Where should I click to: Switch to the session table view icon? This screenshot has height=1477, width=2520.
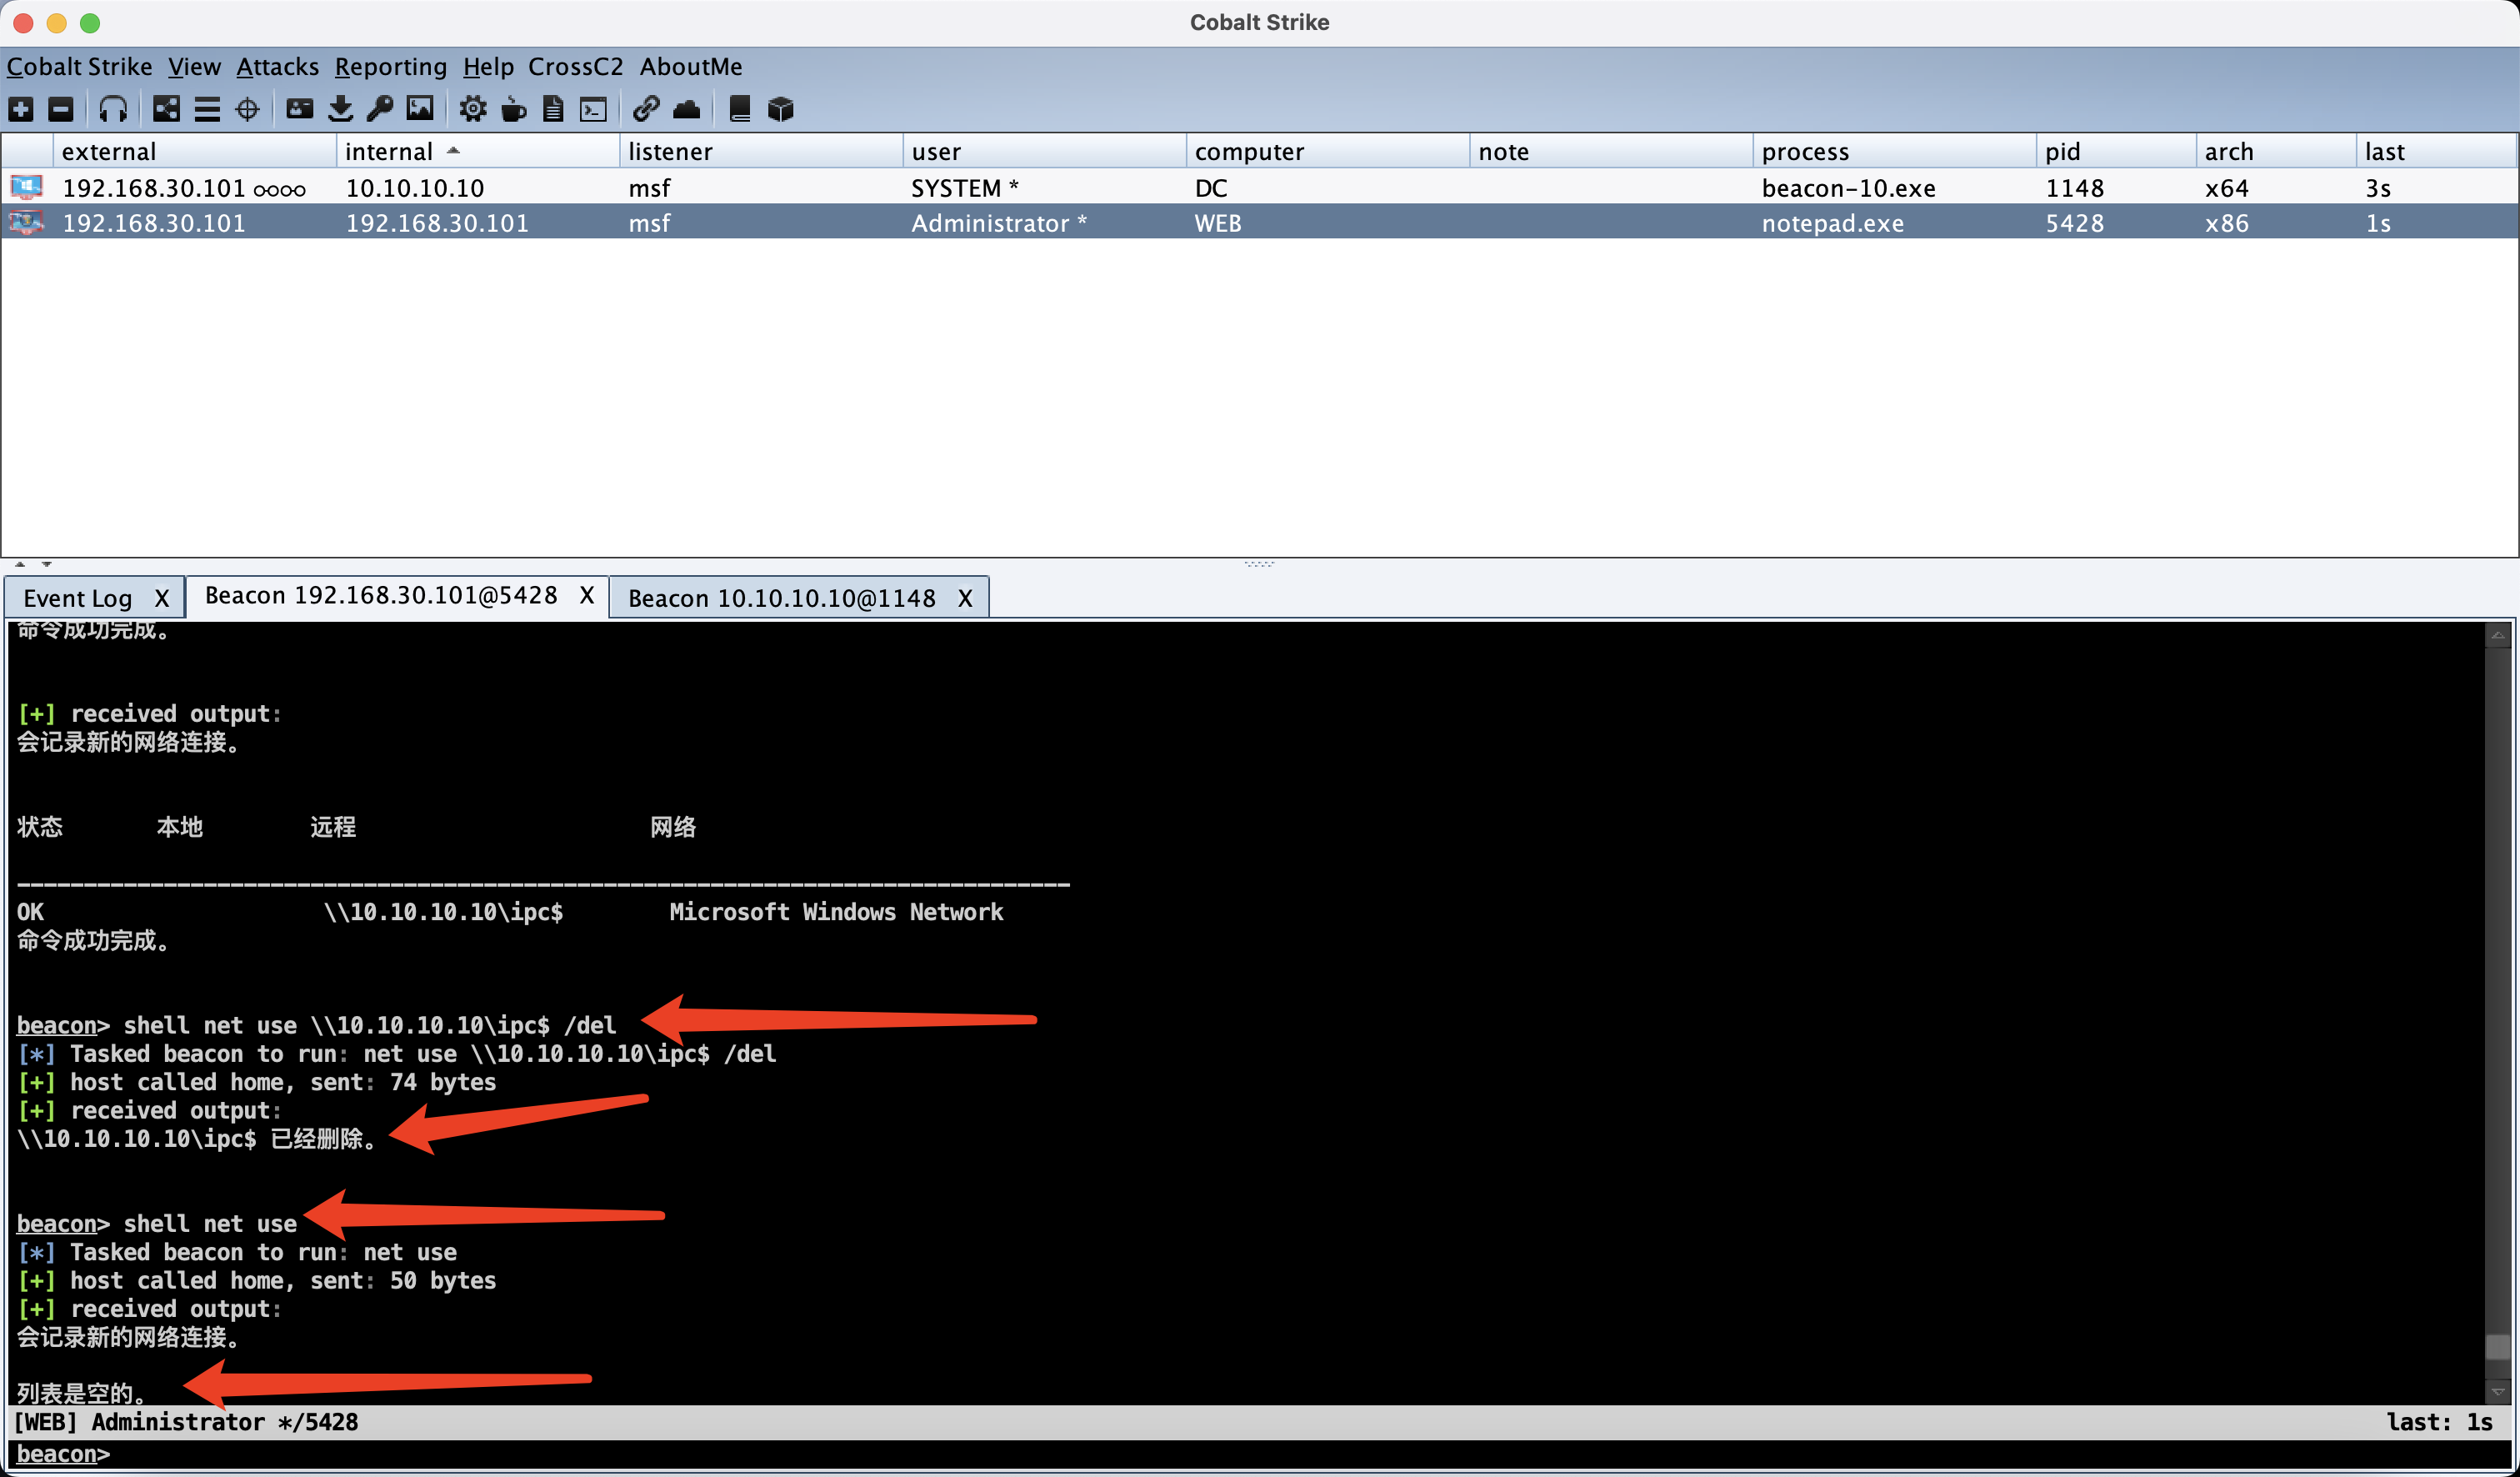tap(207, 109)
